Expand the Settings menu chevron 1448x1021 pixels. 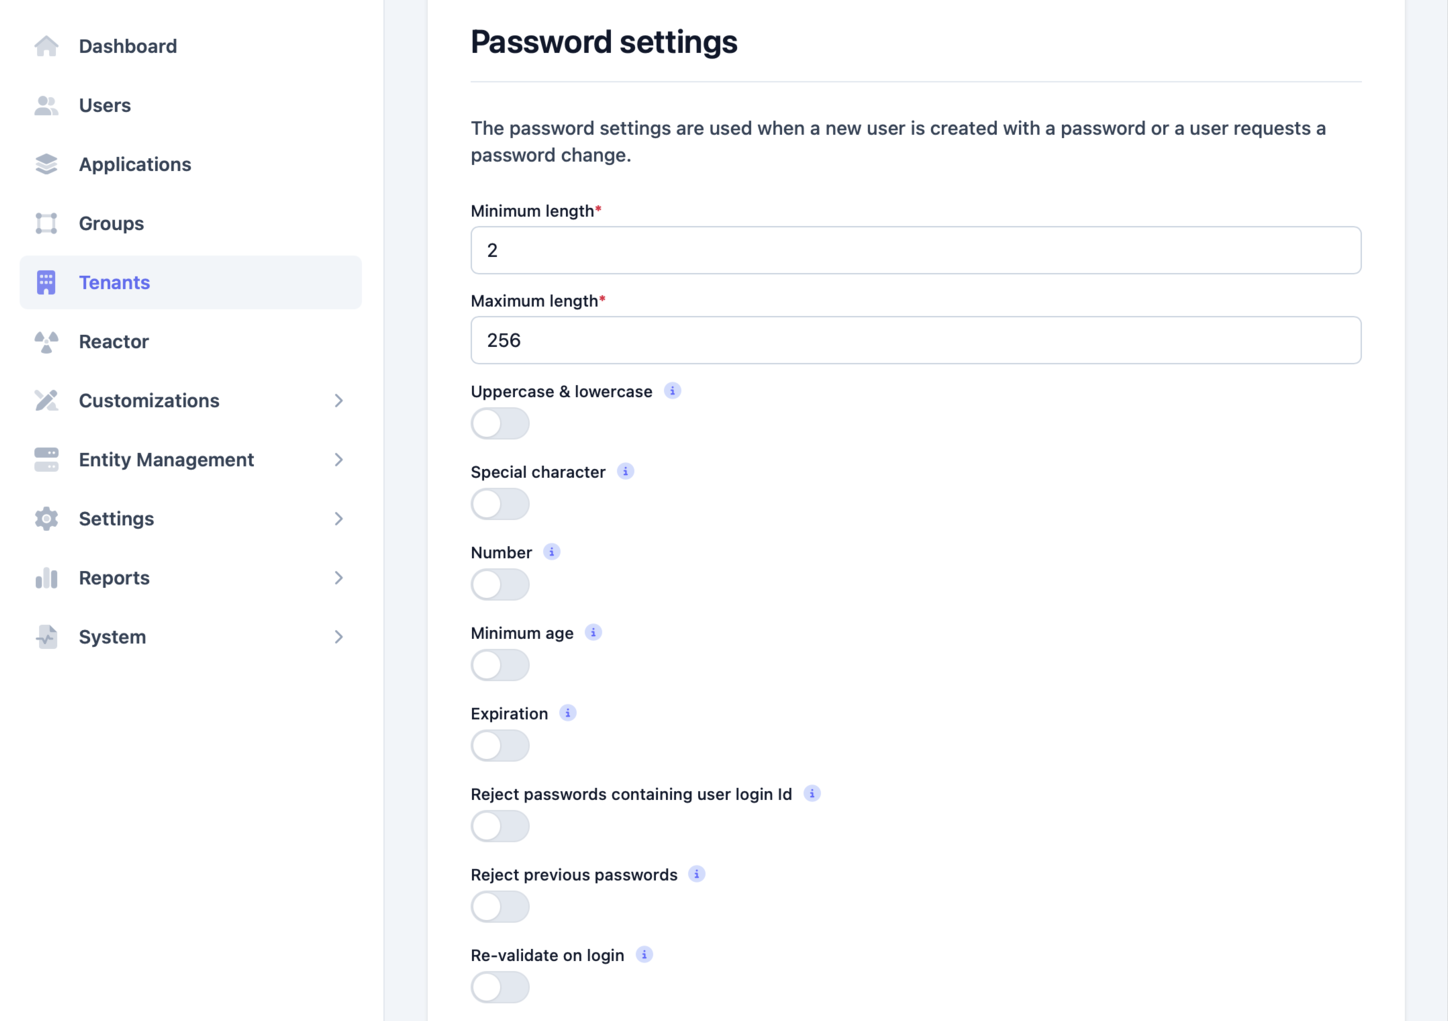point(339,518)
